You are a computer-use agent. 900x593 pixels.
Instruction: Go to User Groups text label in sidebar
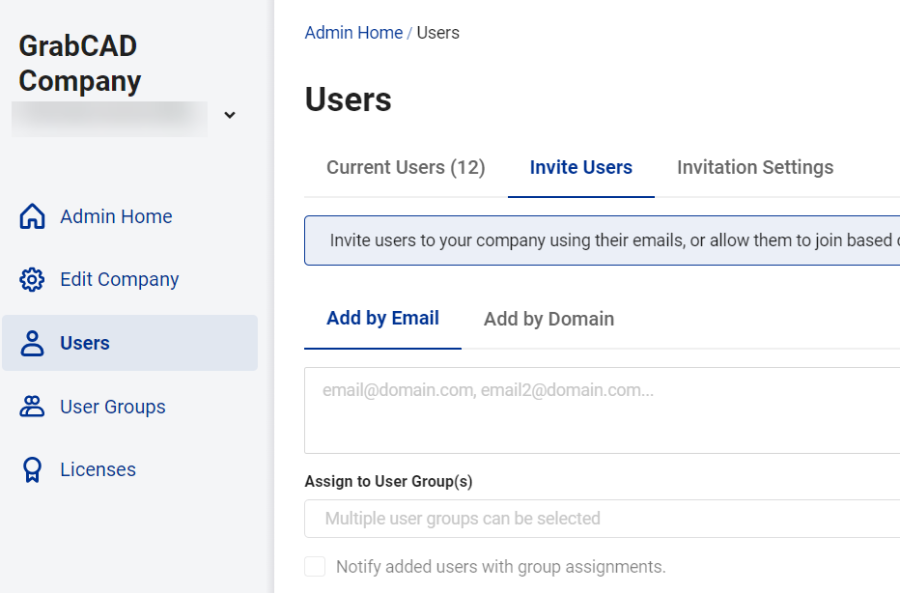tap(112, 407)
